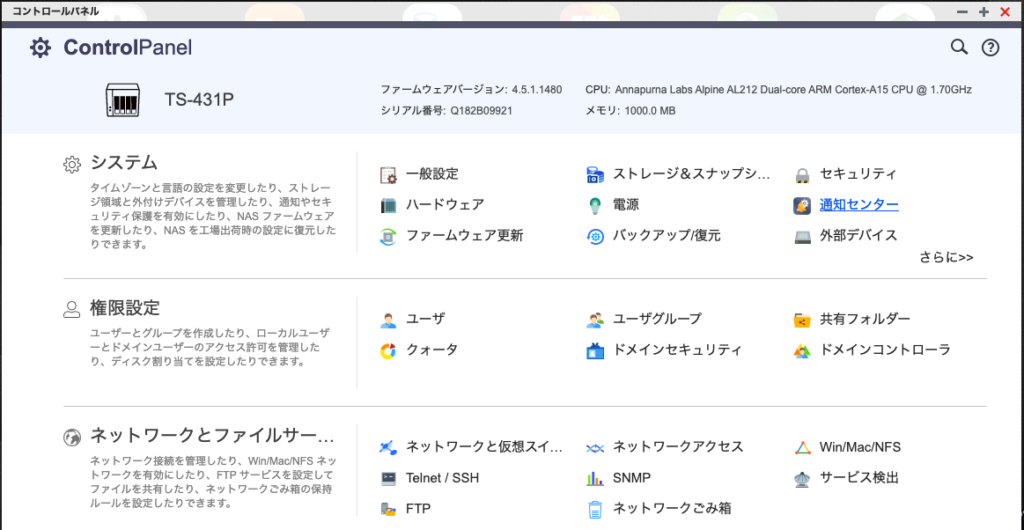Click the システム section gear icon

(x=72, y=164)
